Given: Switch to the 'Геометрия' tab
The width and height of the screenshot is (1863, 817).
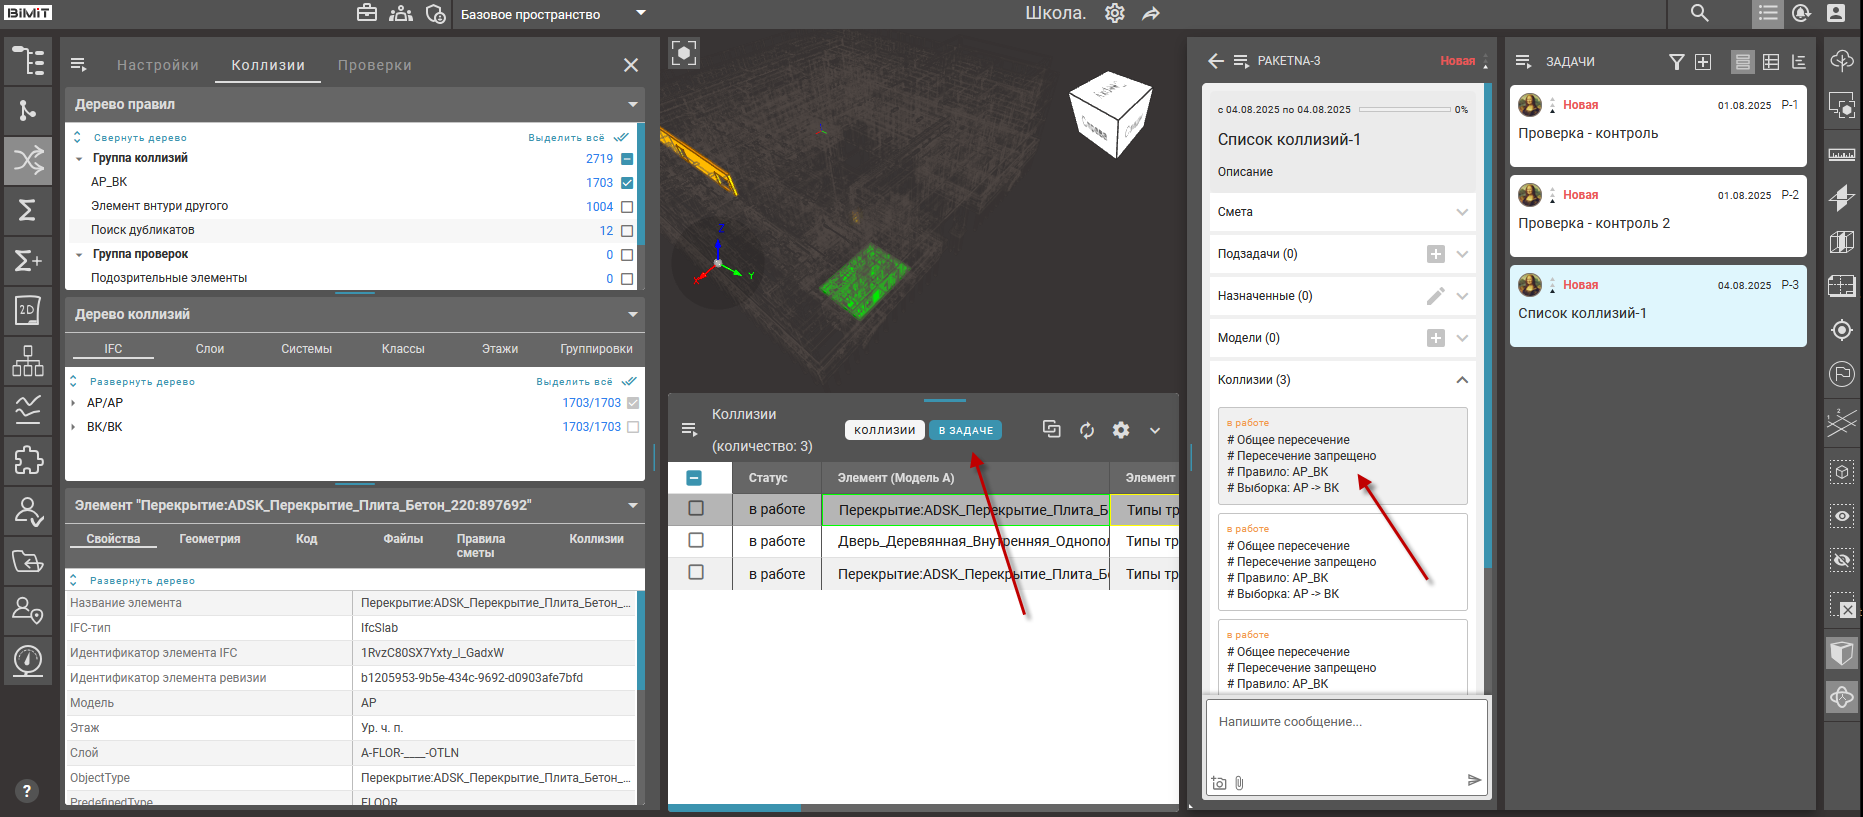Looking at the screenshot, I should click(x=210, y=539).
